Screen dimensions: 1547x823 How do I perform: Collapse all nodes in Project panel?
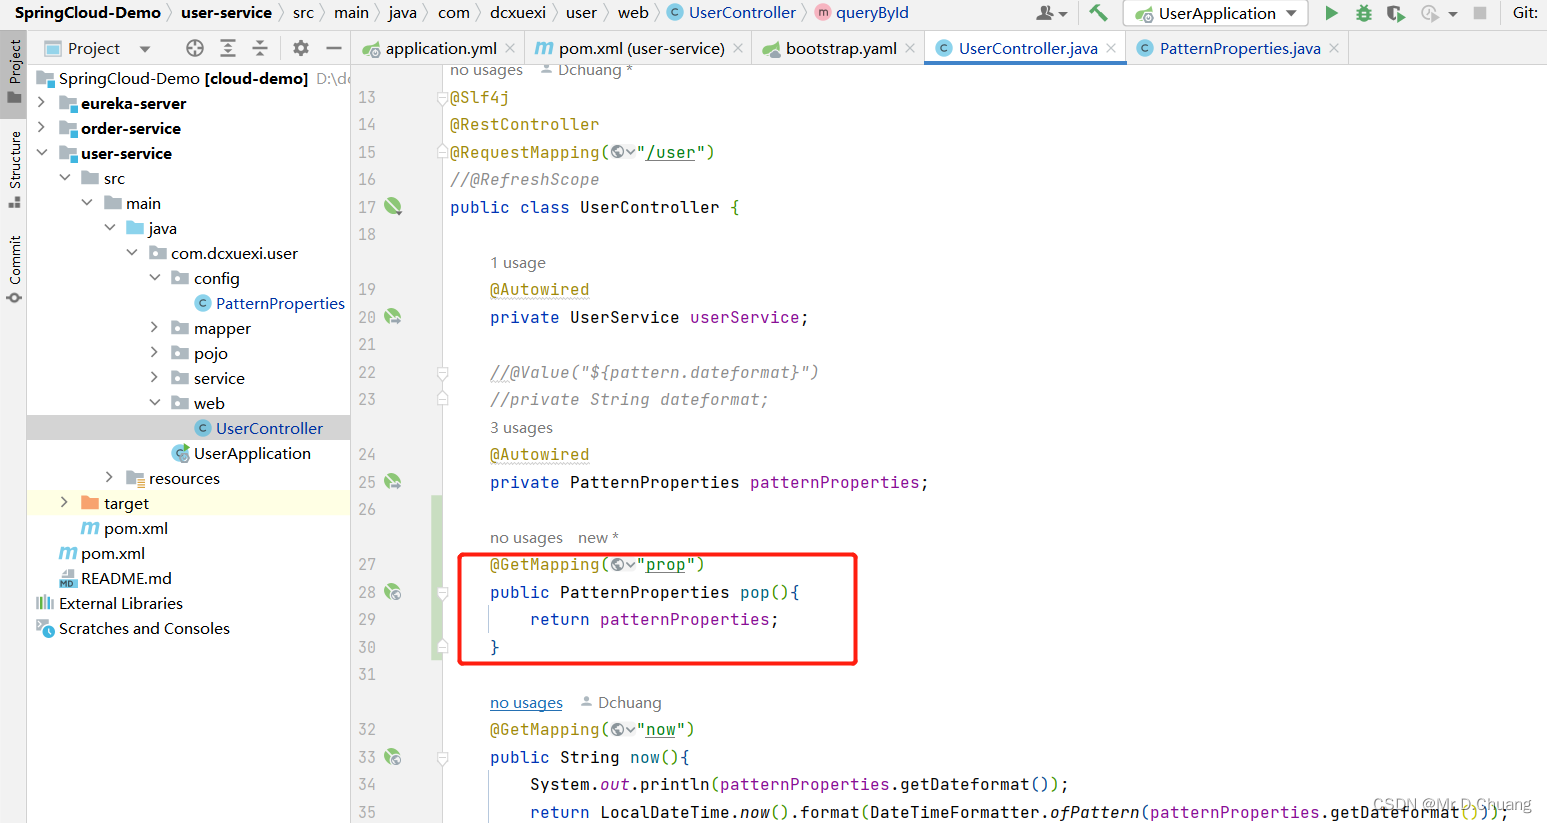(260, 48)
